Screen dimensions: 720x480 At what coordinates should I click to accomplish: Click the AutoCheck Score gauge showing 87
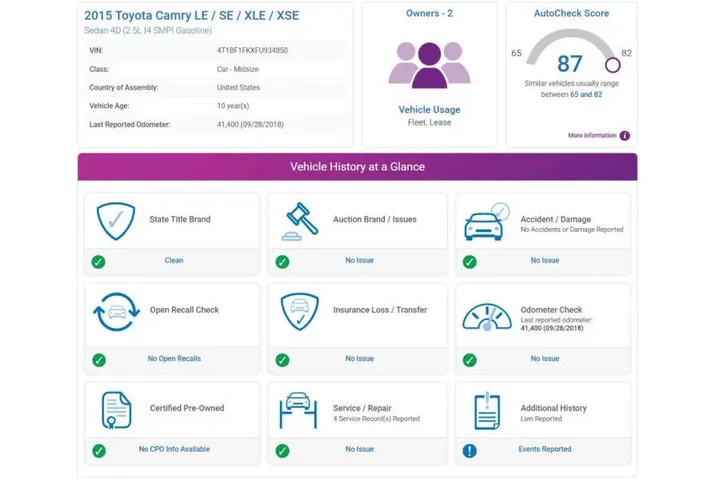tap(571, 62)
